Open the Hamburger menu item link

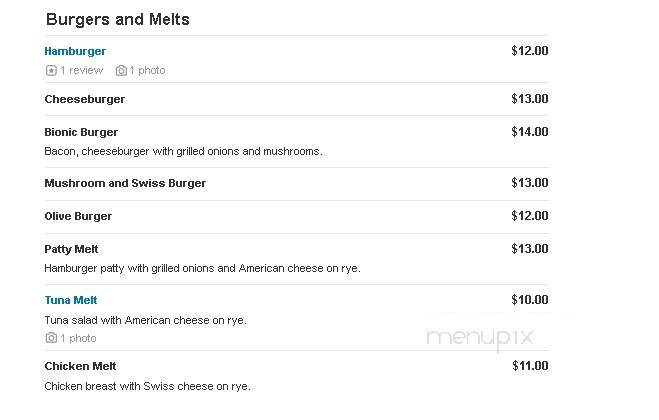(75, 51)
